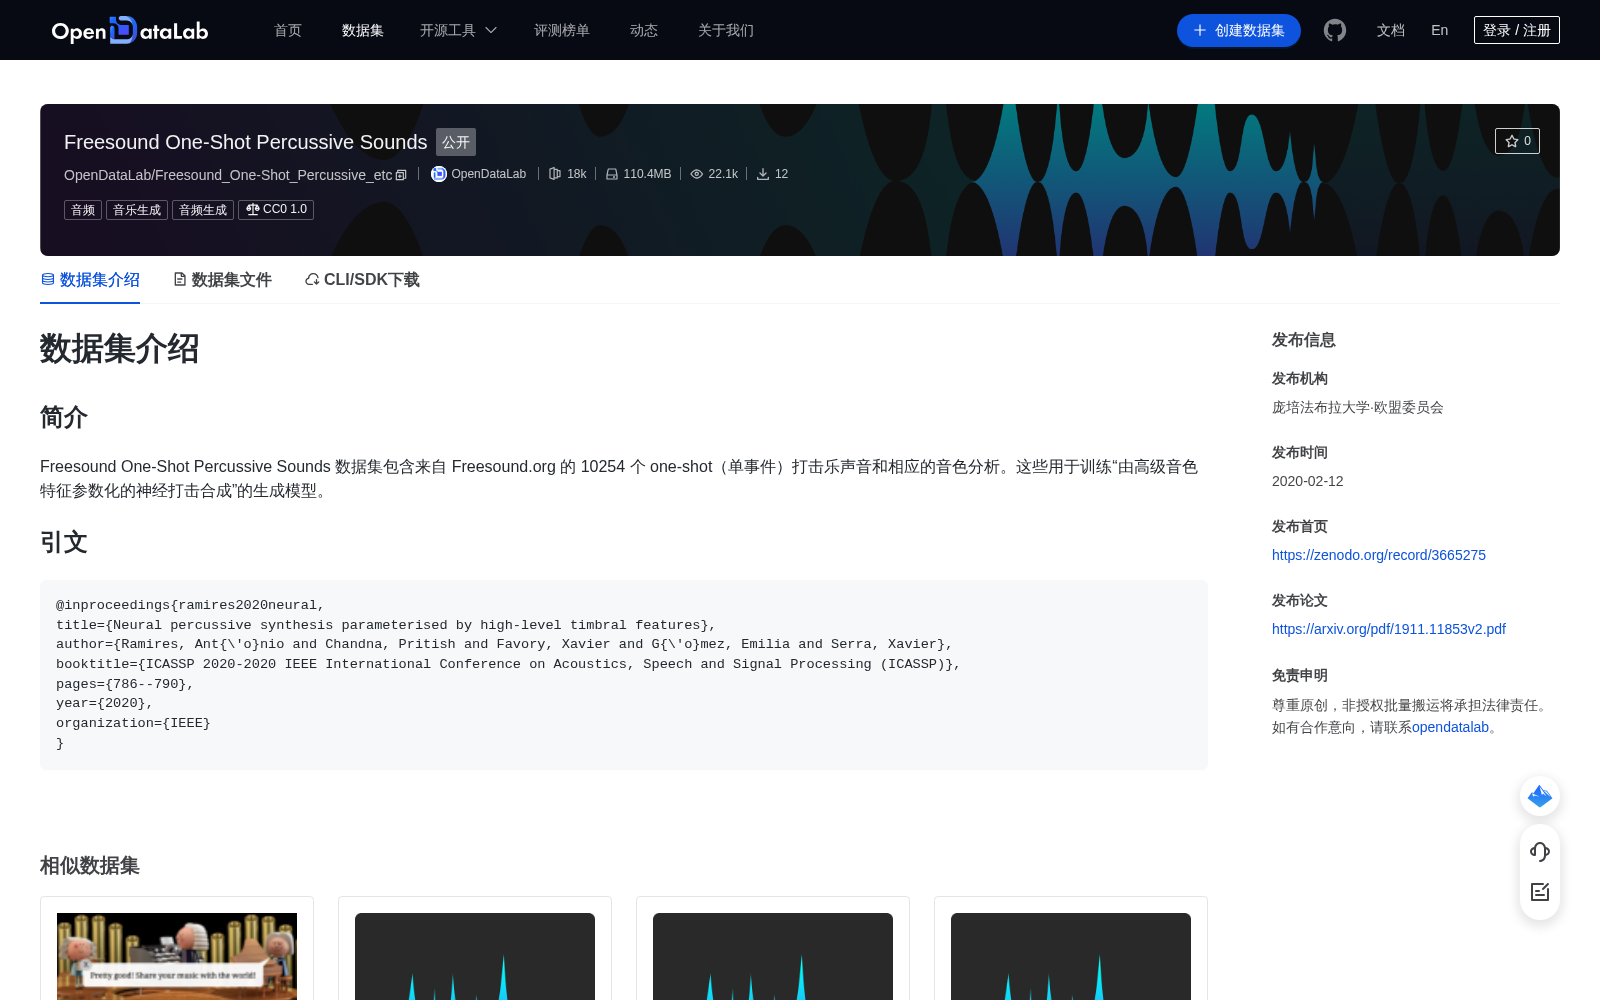Open the arxiv.org paper PDF link
This screenshot has width=1600, height=1000.
pyautogui.click(x=1389, y=629)
